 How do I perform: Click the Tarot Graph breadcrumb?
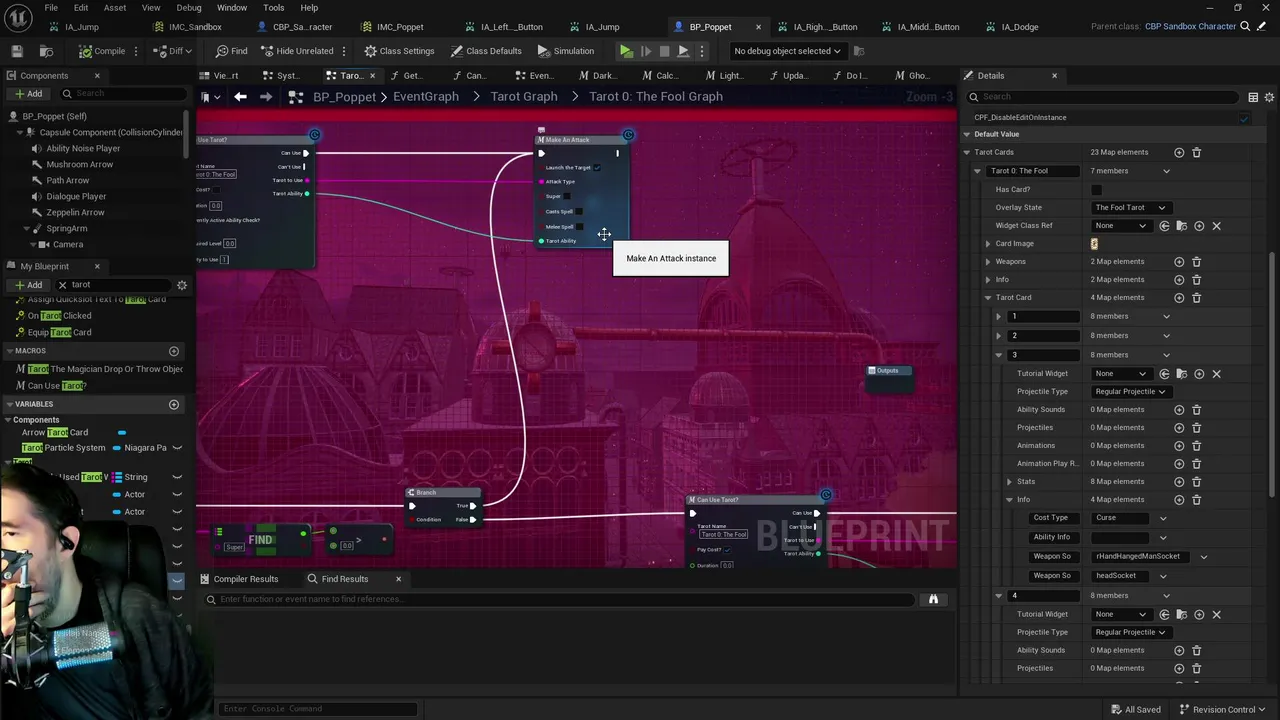[524, 97]
